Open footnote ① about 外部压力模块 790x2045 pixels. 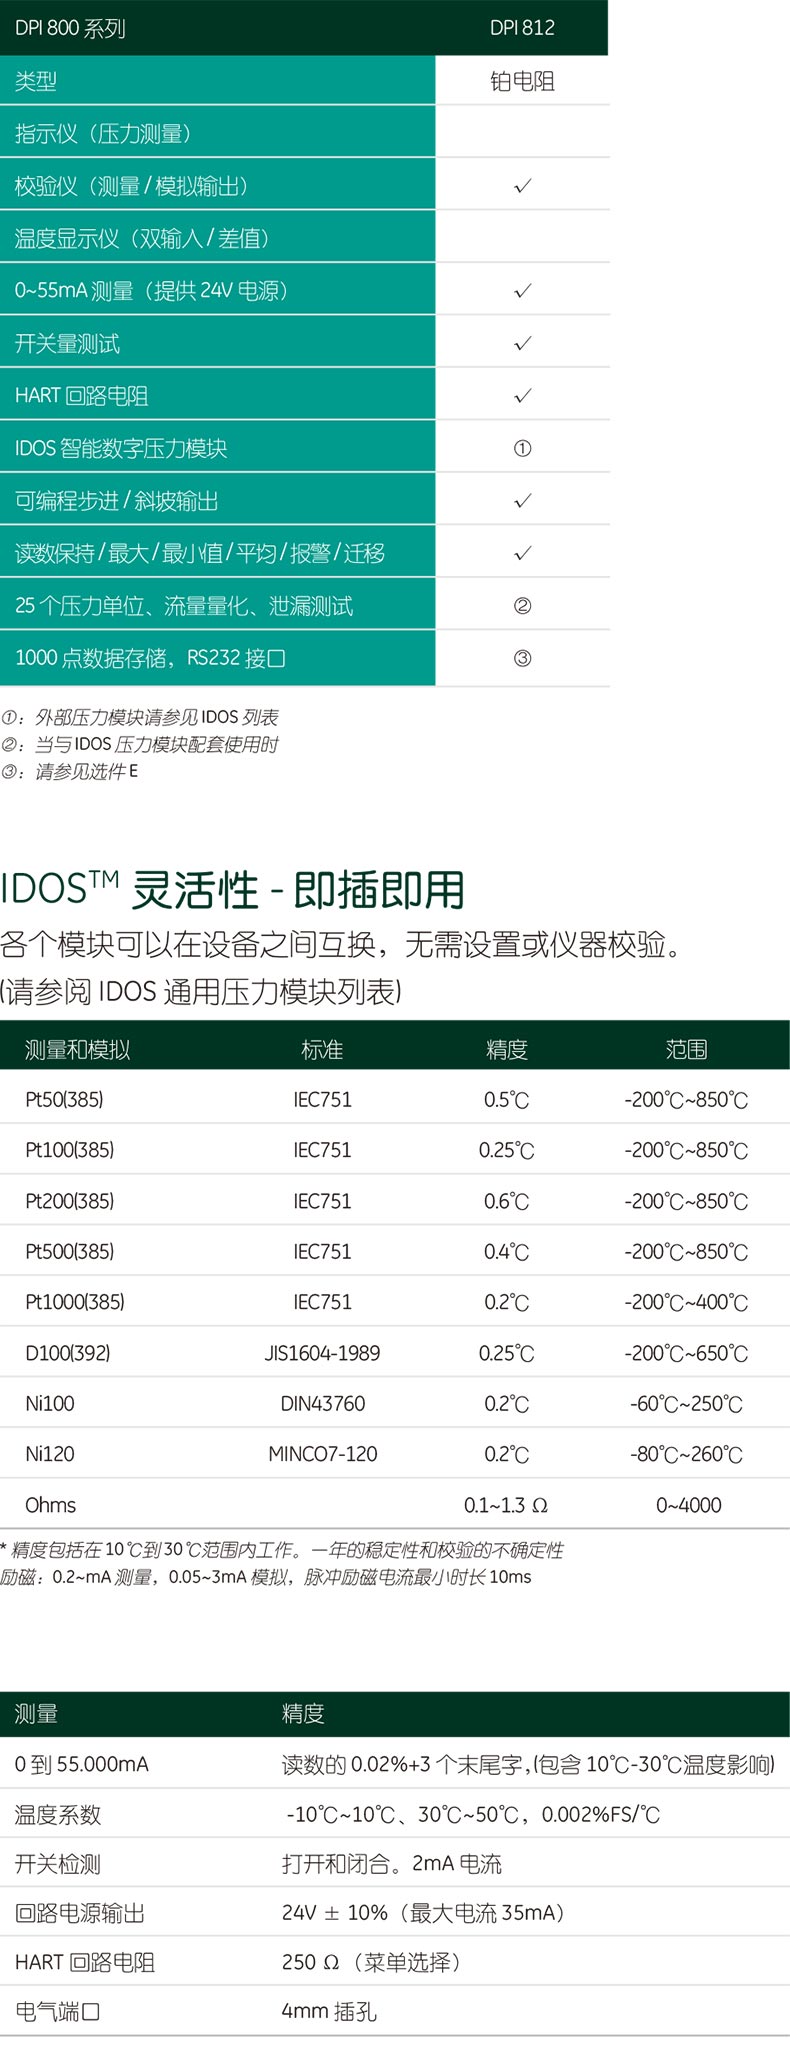click(140, 717)
